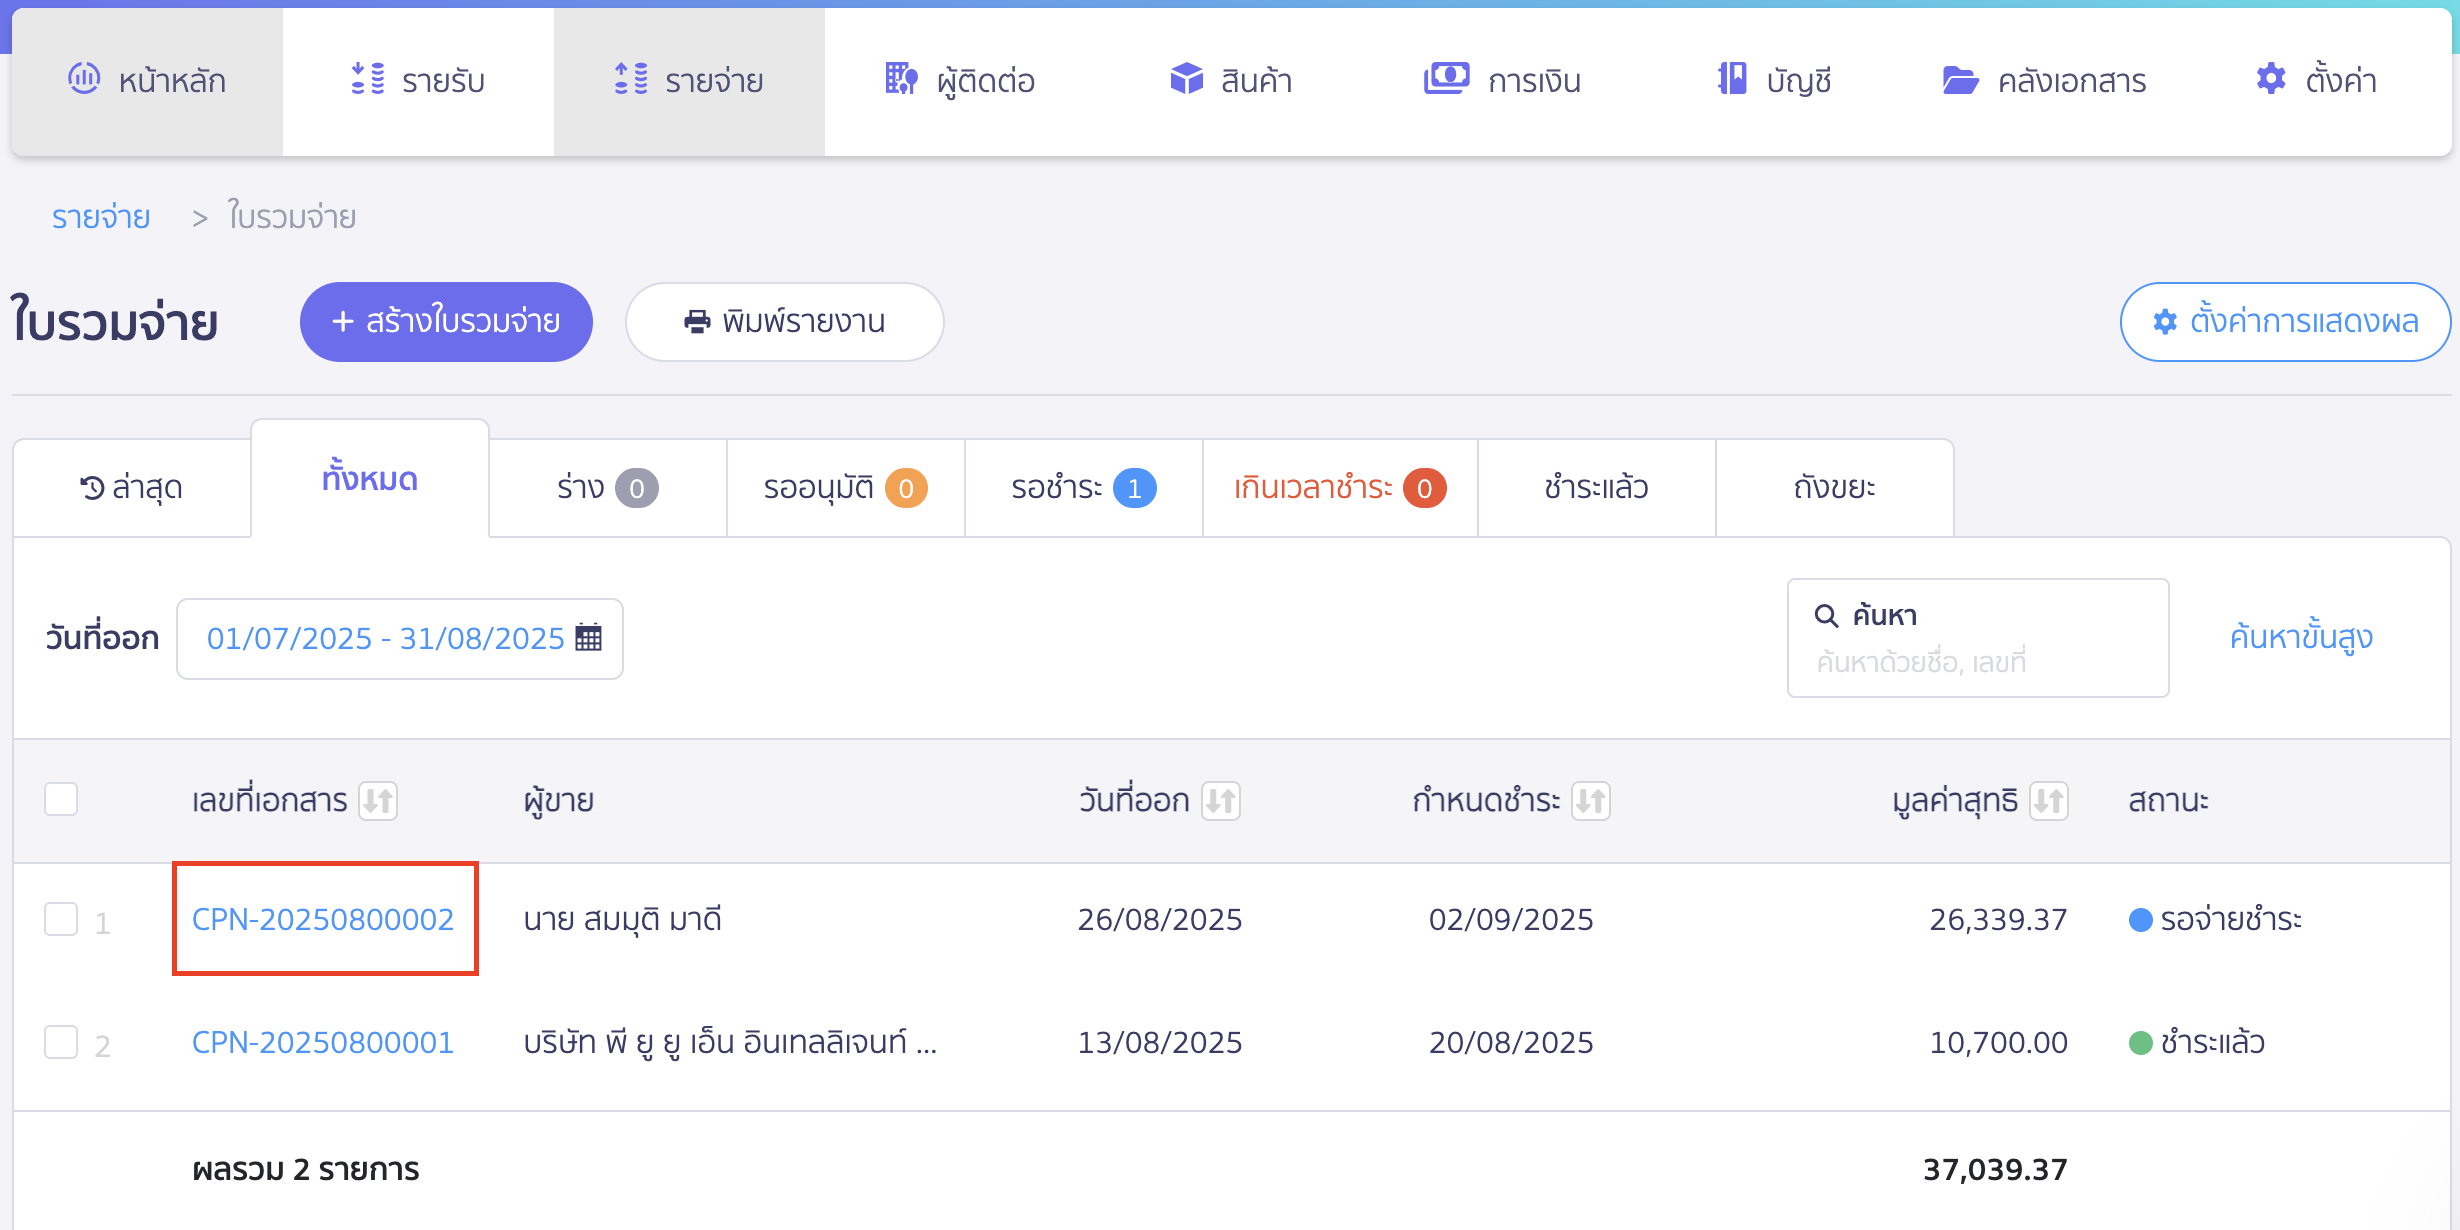Open the คลังเอกสาร document library menu
The image size is (2460, 1230).
[2044, 80]
